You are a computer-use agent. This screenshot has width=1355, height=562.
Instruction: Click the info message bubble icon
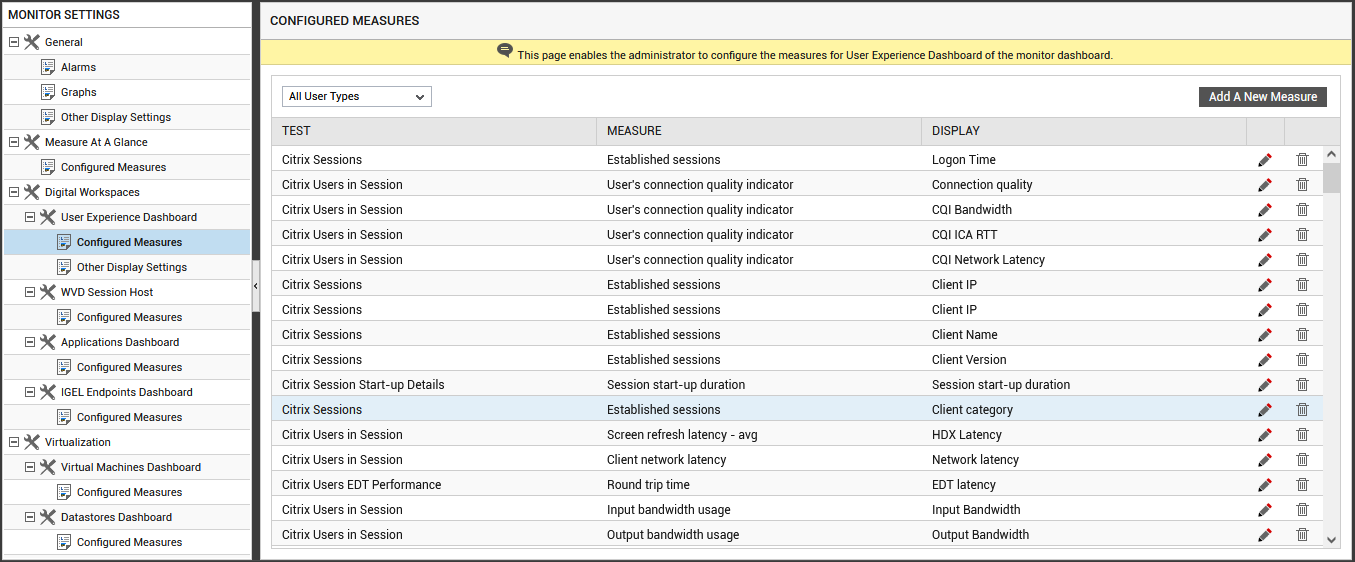(505, 51)
